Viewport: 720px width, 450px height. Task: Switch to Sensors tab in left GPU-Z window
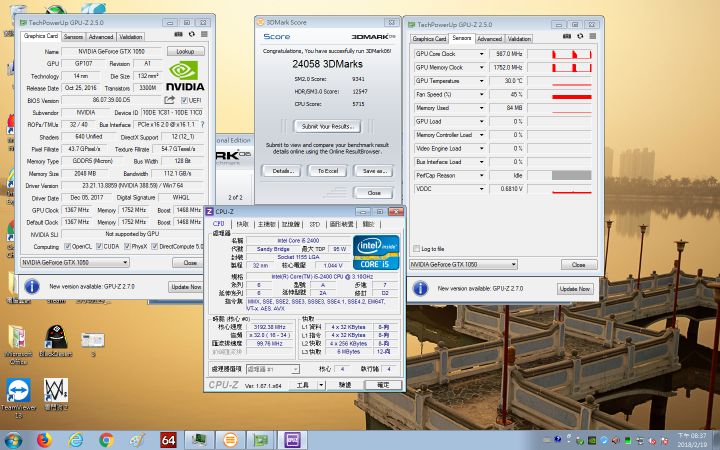point(73,37)
